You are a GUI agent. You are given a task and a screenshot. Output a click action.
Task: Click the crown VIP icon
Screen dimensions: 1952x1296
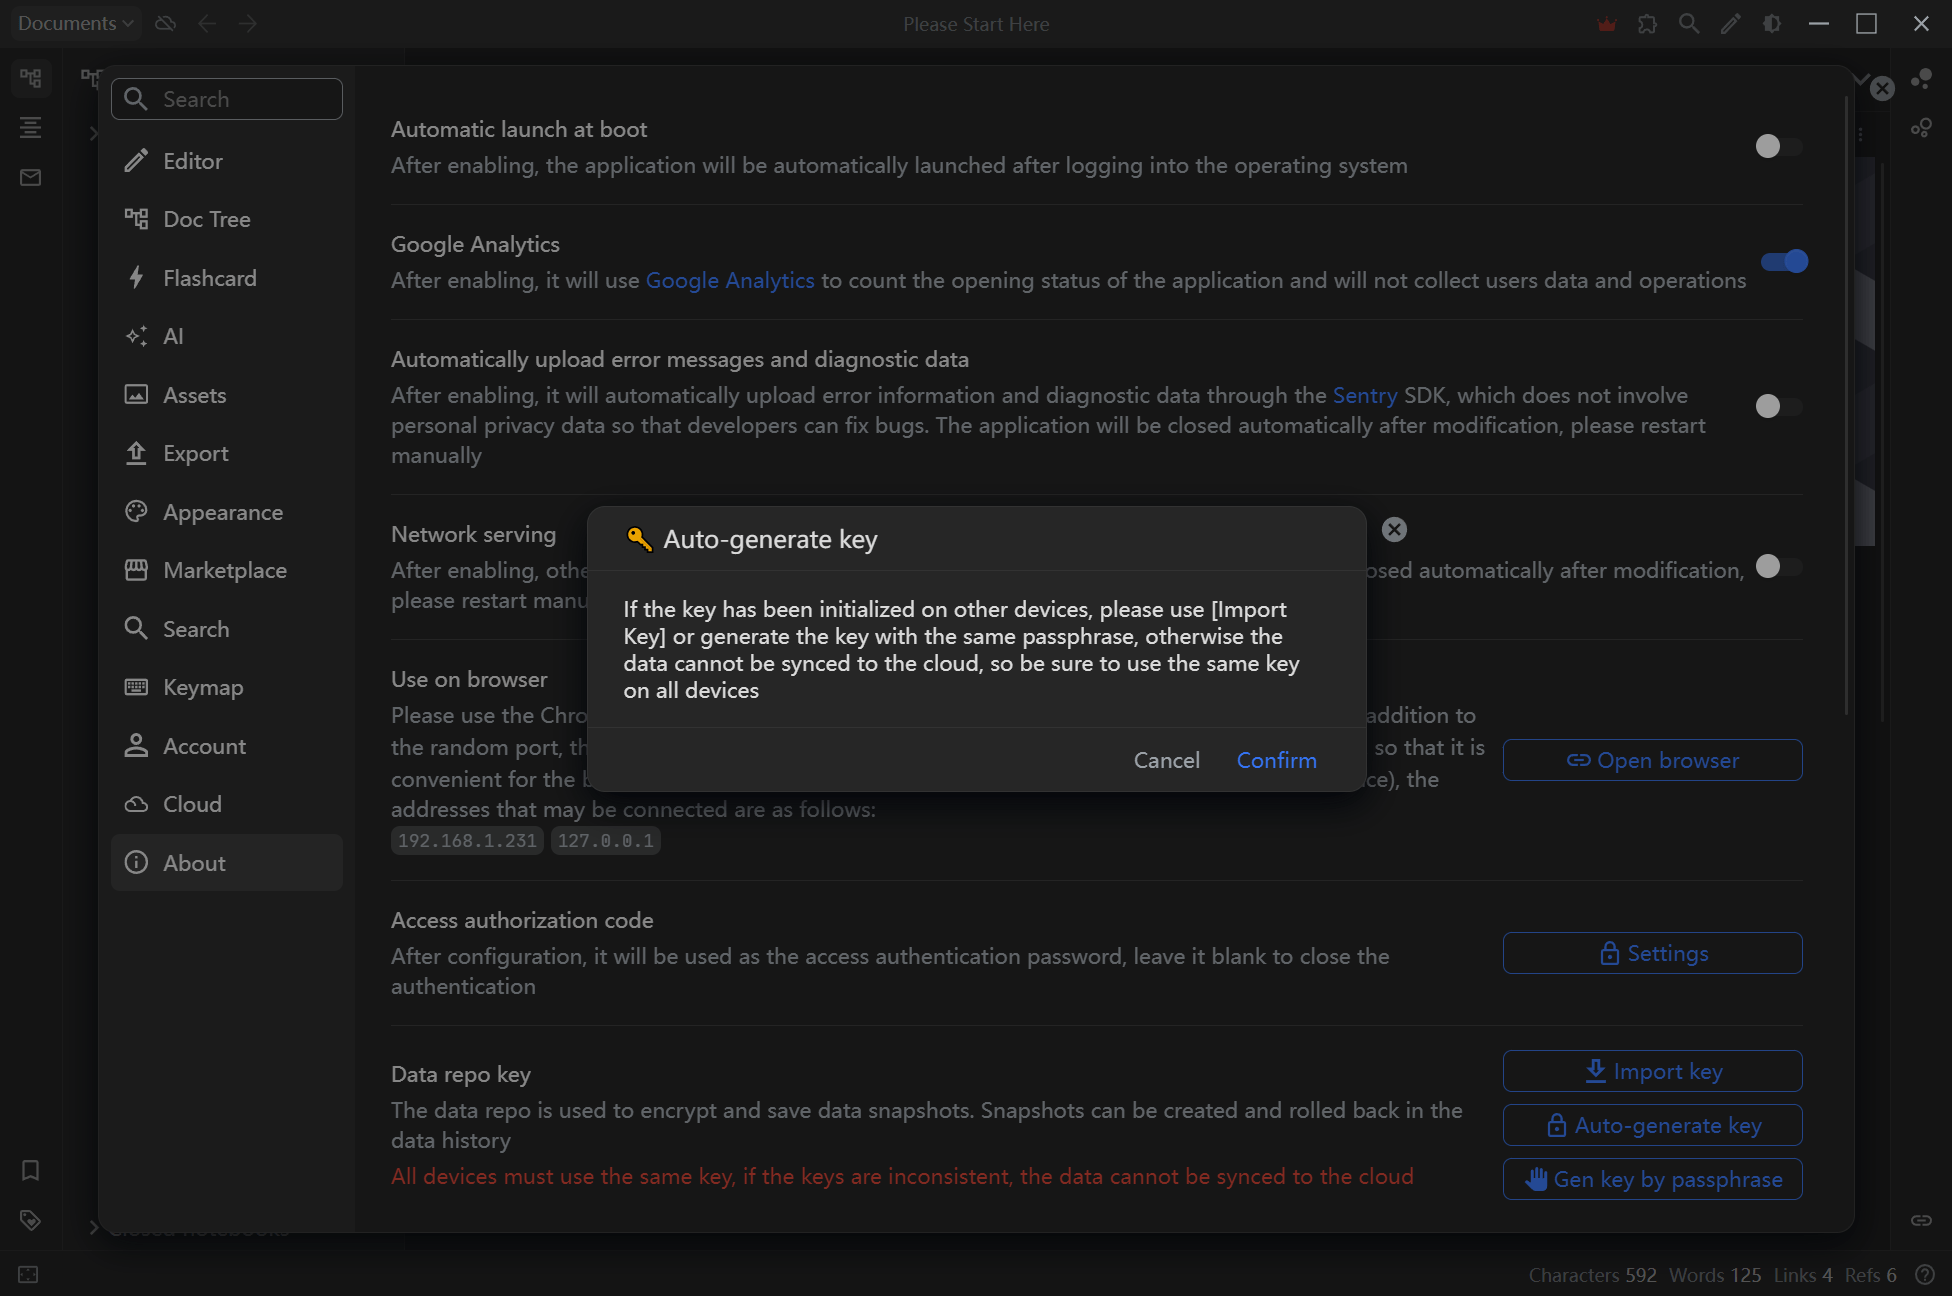tap(1606, 24)
